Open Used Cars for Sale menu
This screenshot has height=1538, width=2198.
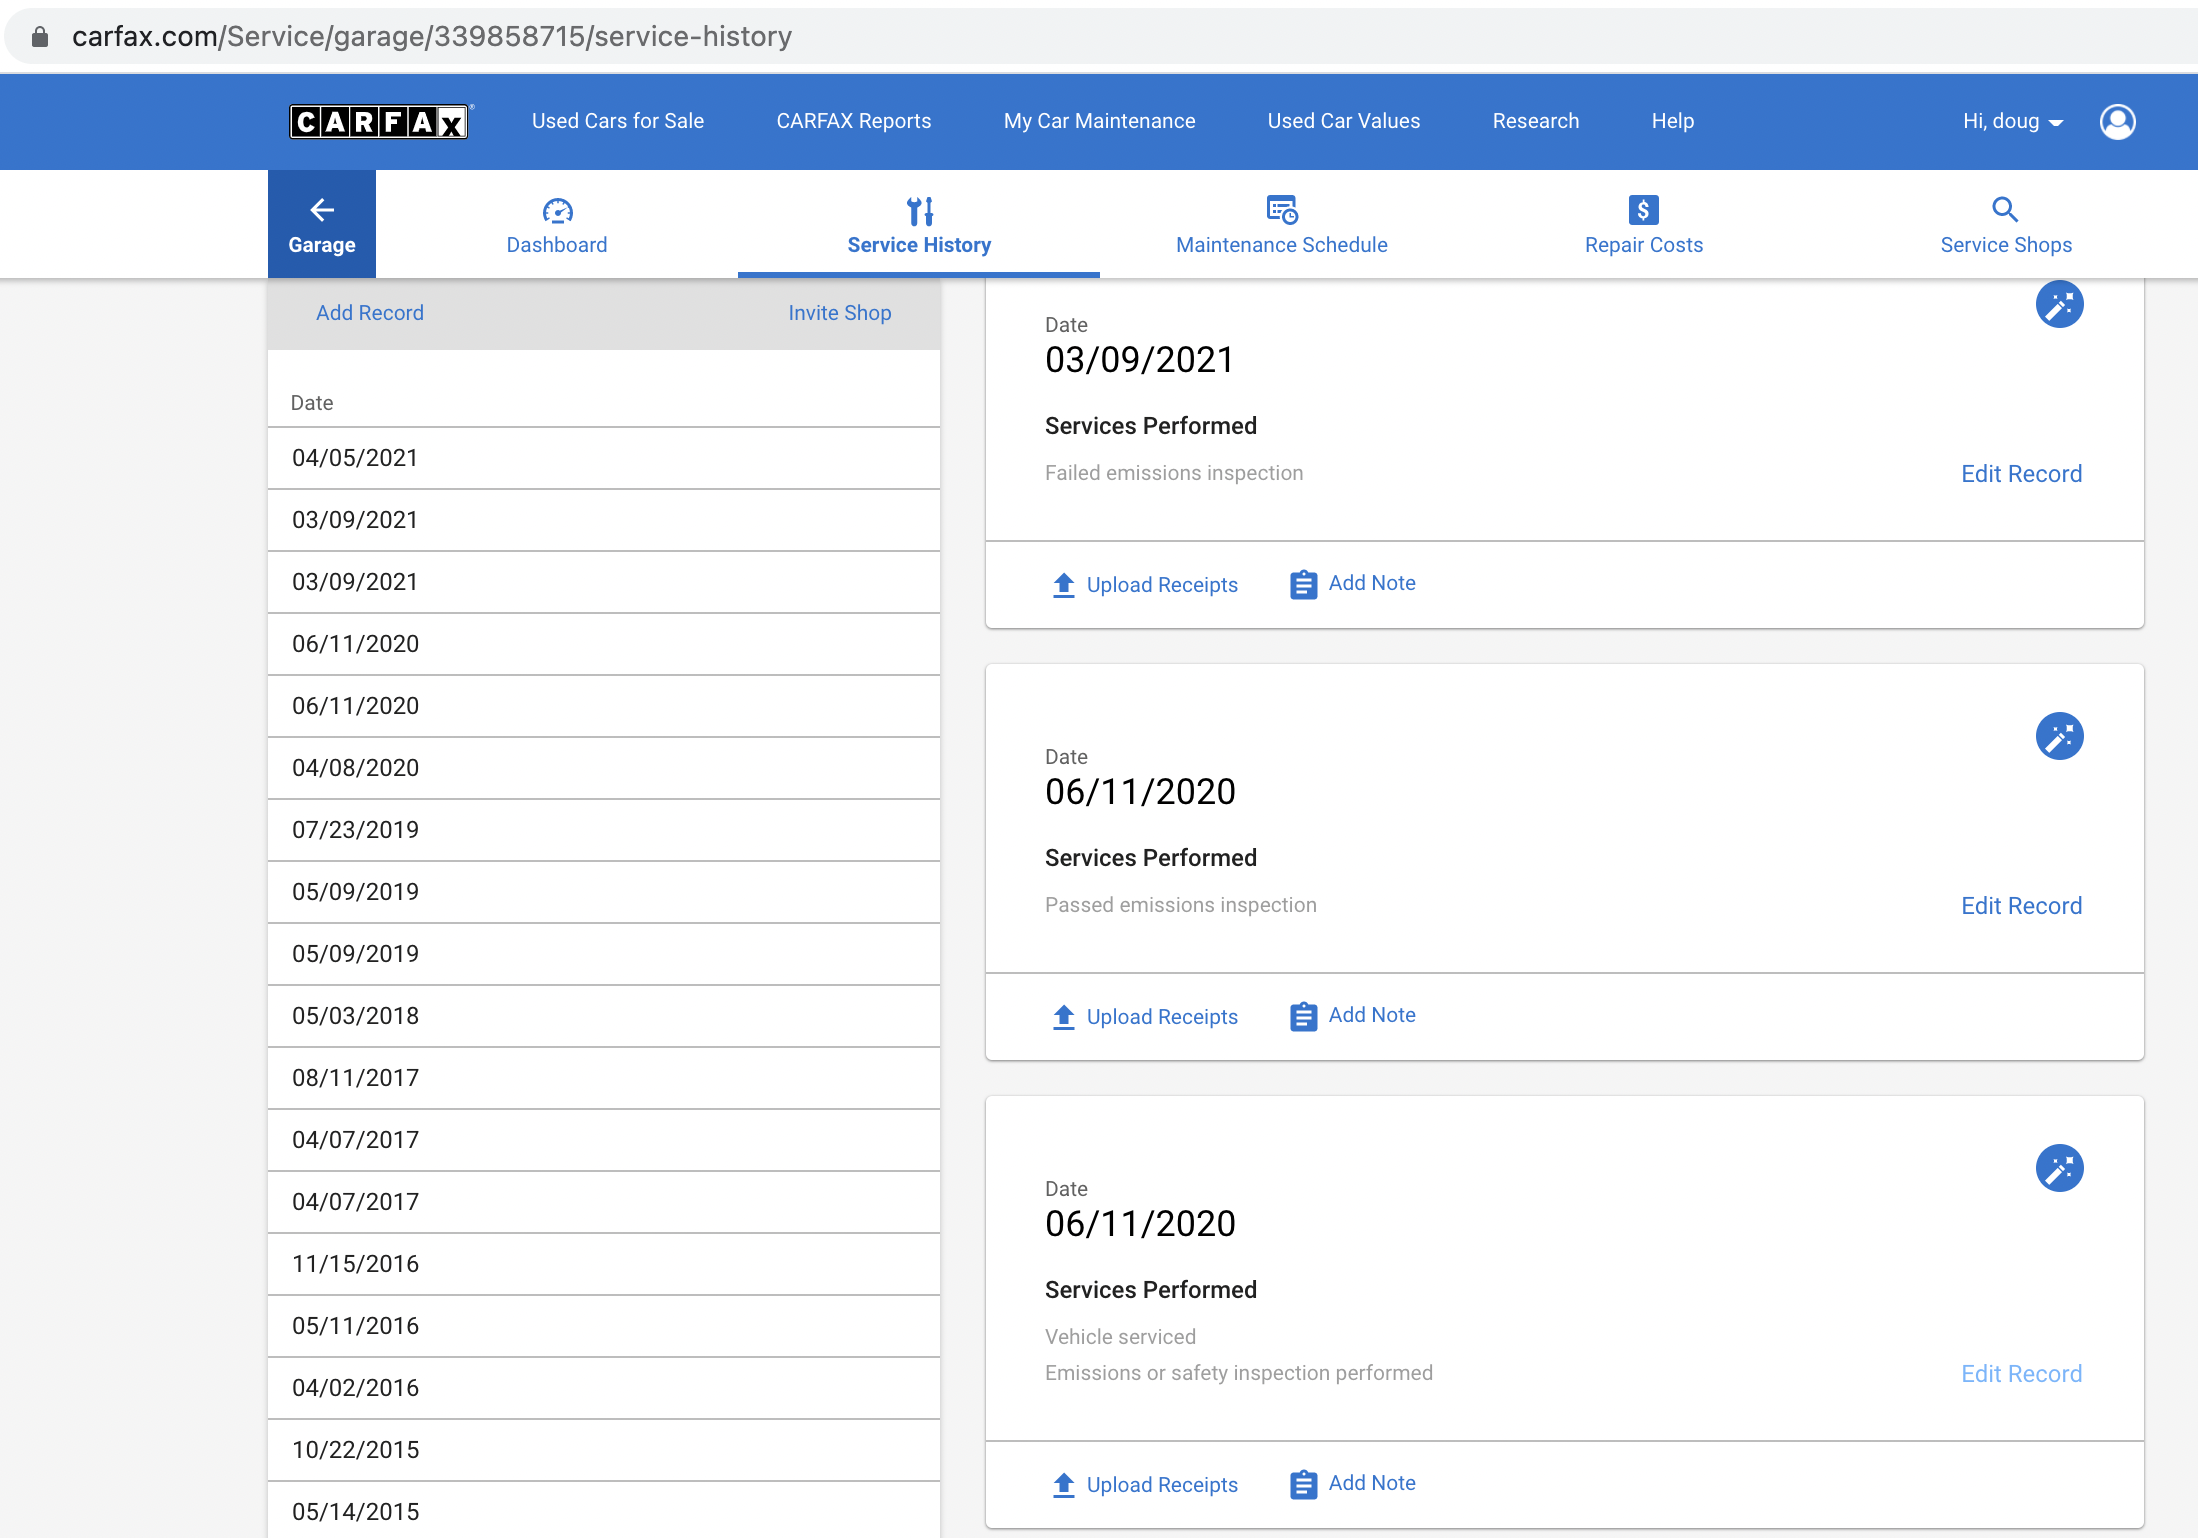(618, 121)
